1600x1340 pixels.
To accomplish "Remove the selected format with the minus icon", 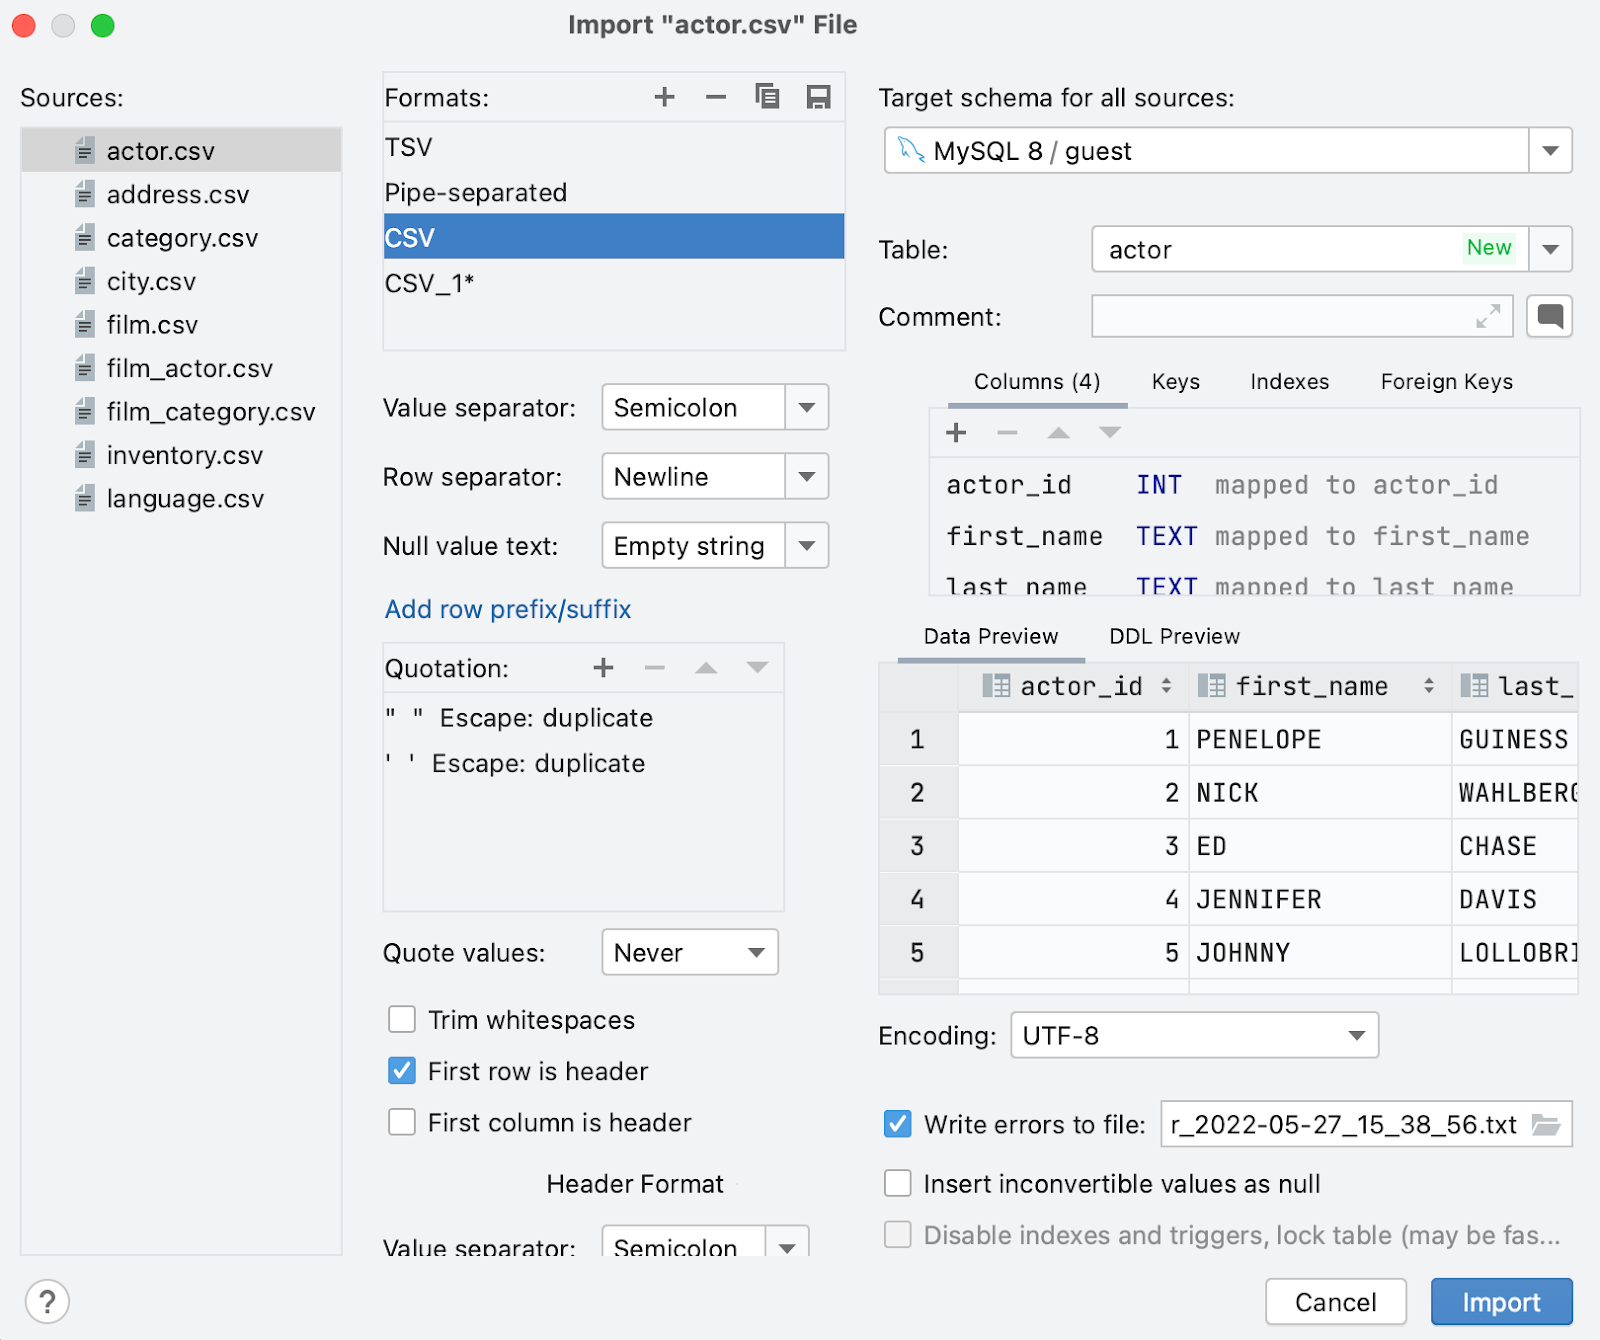I will click(x=716, y=97).
